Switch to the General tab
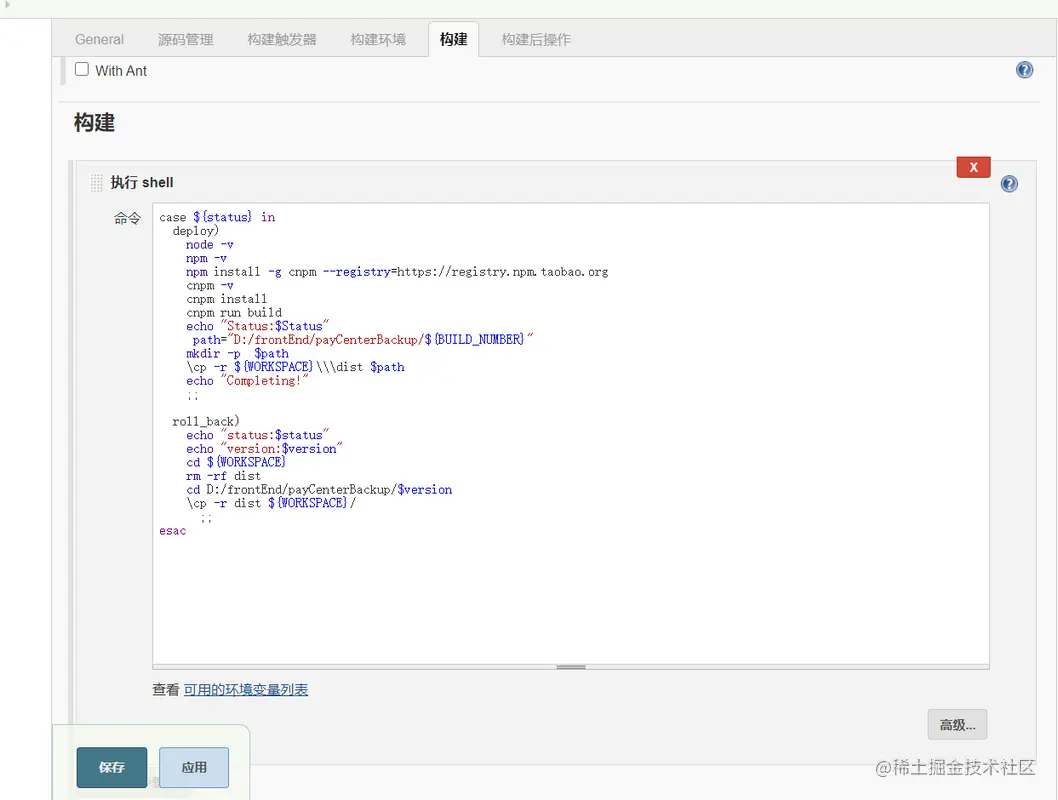Image resolution: width=1058 pixels, height=800 pixels. (x=99, y=39)
